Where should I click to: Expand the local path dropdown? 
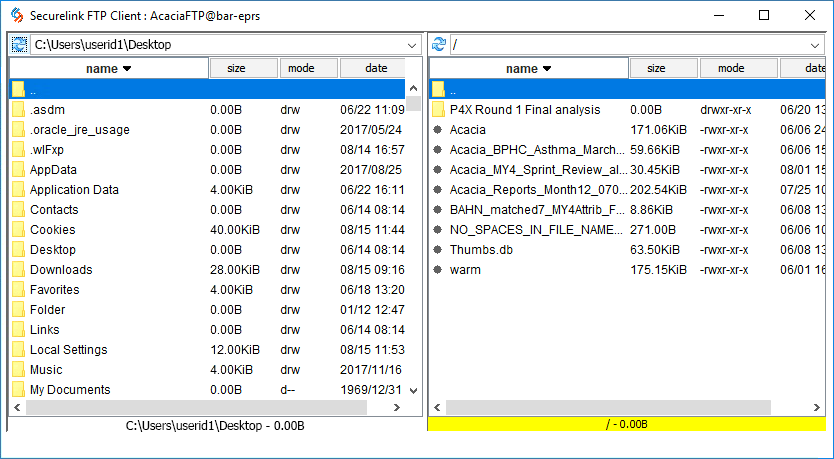click(412, 45)
